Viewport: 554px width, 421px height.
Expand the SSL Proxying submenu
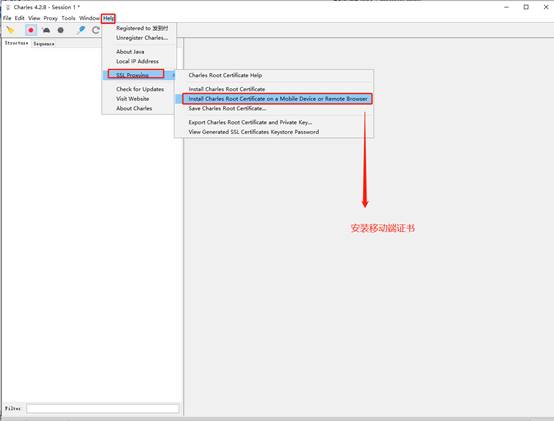tap(139, 75)
